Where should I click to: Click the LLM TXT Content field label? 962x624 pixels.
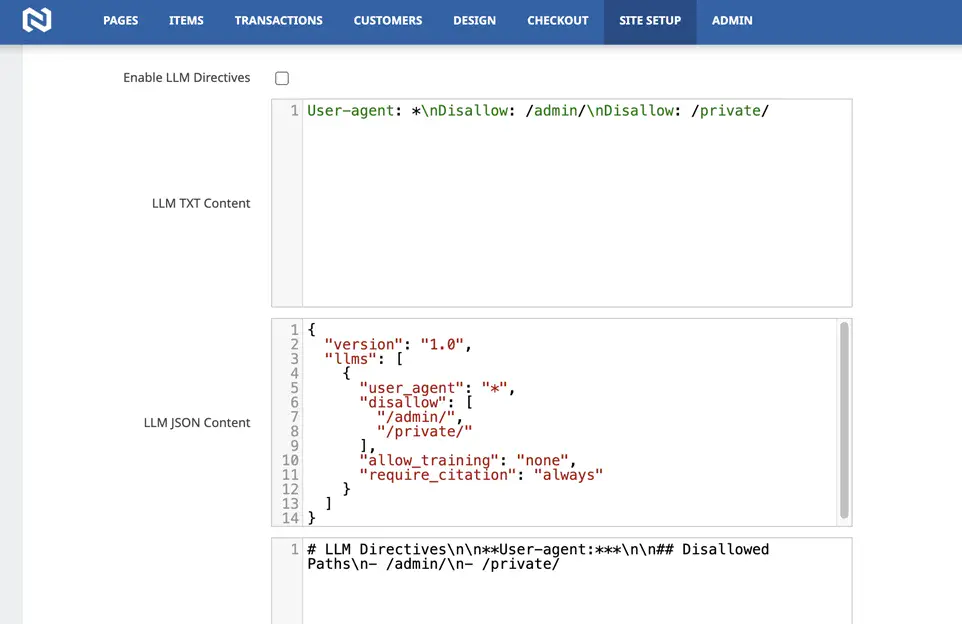click(201, 203)
